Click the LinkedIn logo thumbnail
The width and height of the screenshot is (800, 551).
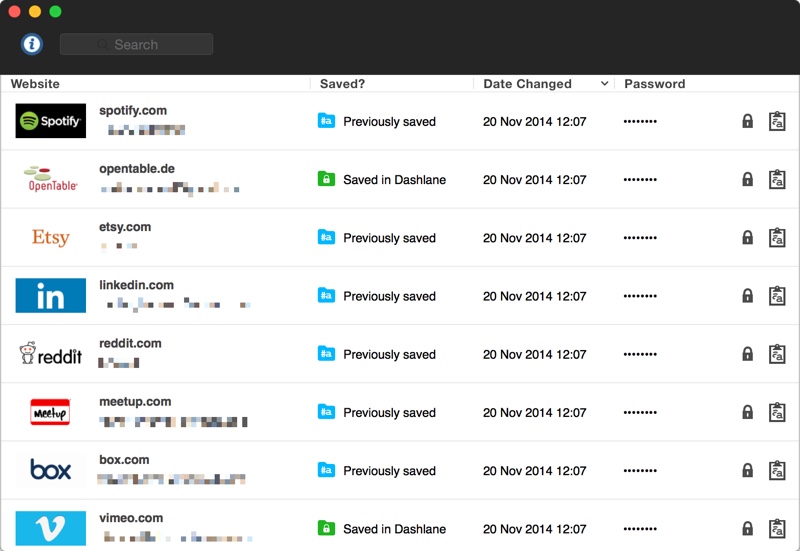point(51,295)
